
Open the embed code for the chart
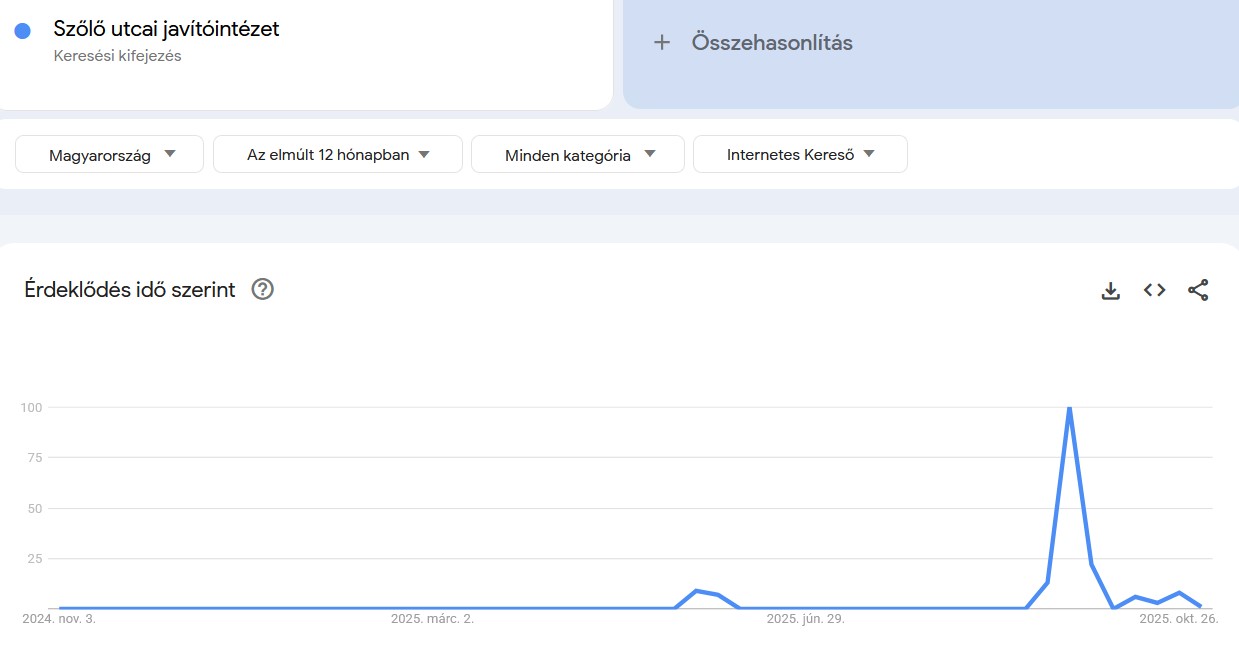(1154, 290)
